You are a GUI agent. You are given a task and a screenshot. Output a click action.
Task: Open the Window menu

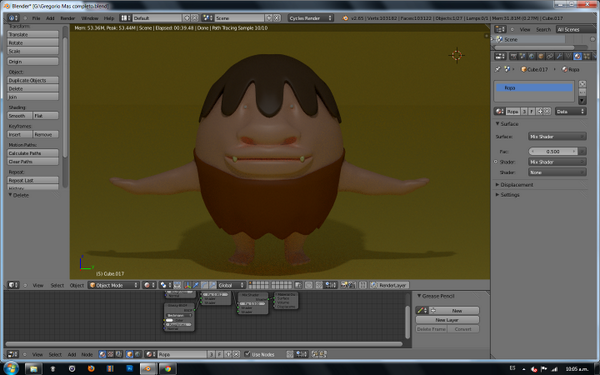(x=90, y=18)
